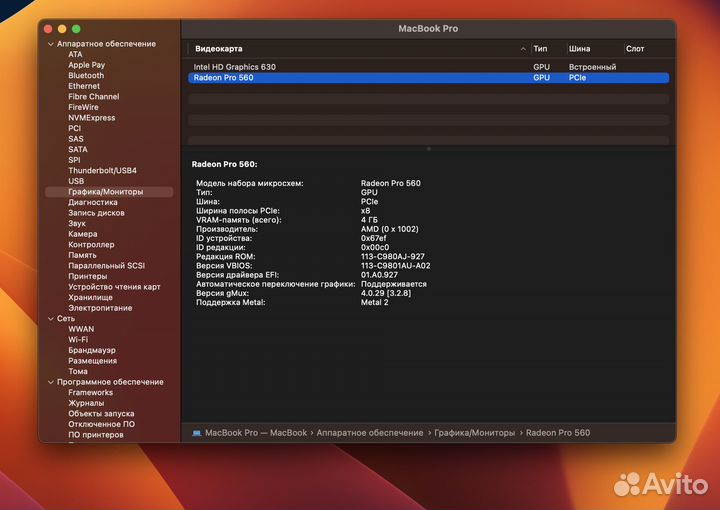Open Размещения in sidebar
The image size is (720, 510).
tap(92, 360)
